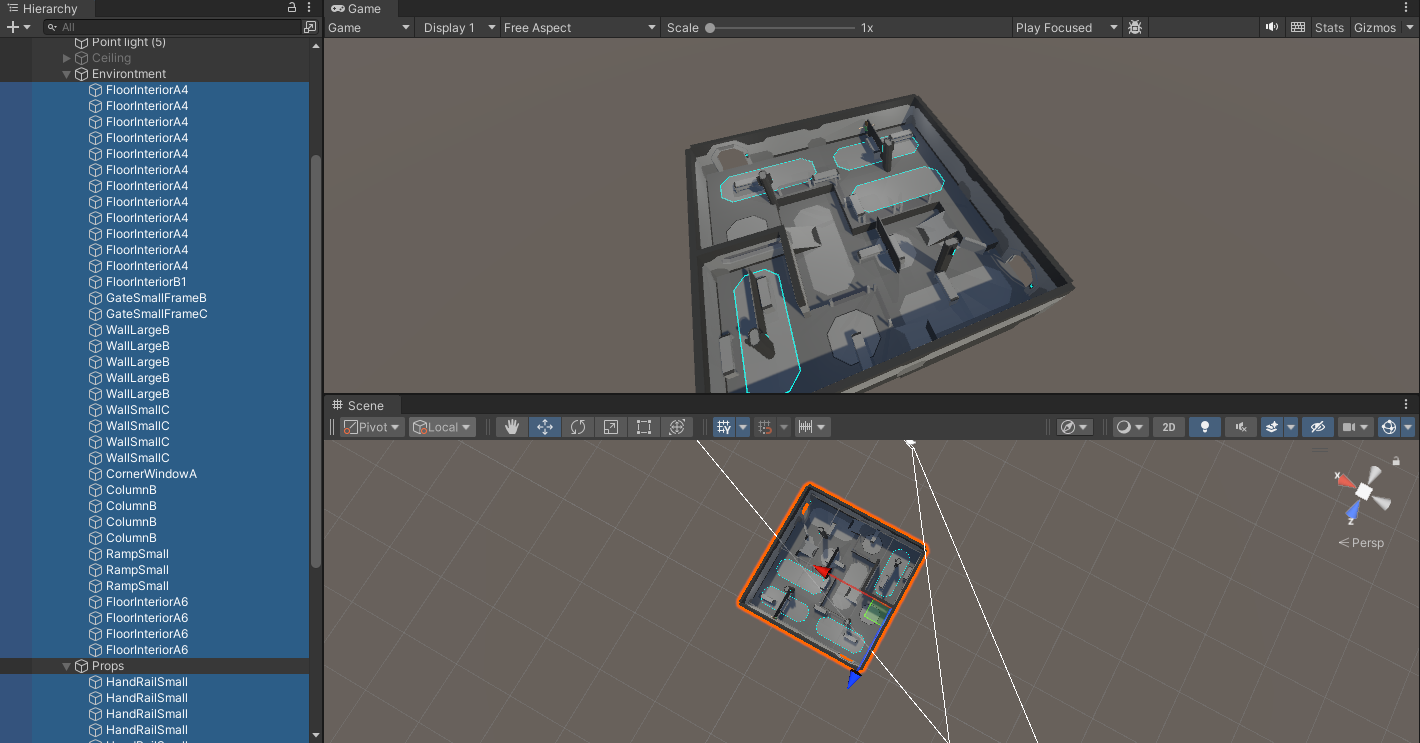The width and height of the screenshot is (1420, 743).
Task: Collapse the Props group
Action: [67, 666]
